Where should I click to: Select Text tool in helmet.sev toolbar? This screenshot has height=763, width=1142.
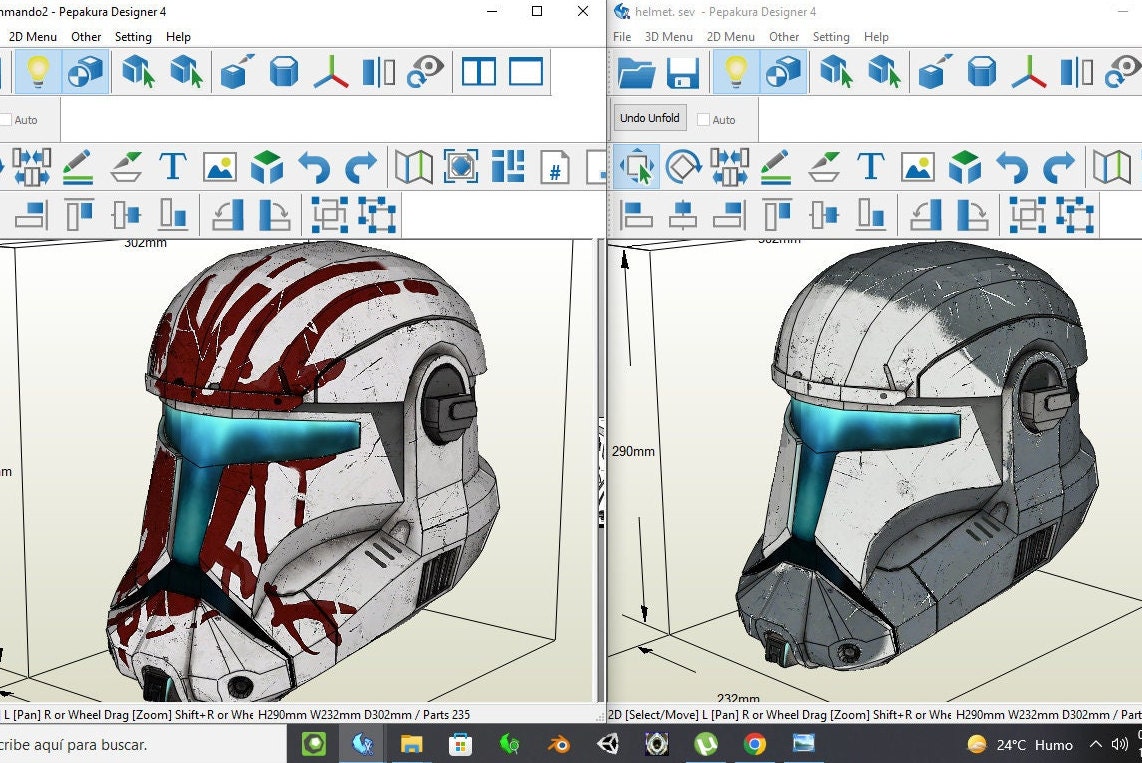pos(871,167)
